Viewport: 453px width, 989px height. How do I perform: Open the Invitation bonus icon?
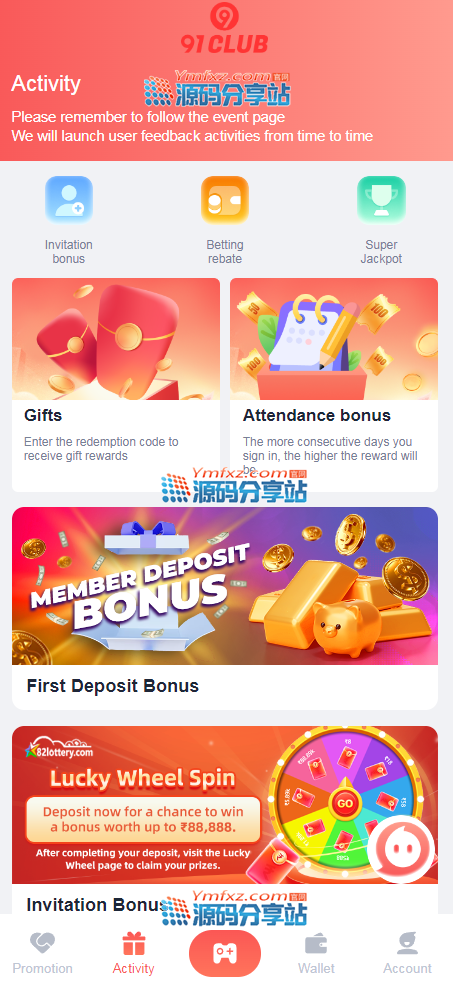tap(69, 200)
